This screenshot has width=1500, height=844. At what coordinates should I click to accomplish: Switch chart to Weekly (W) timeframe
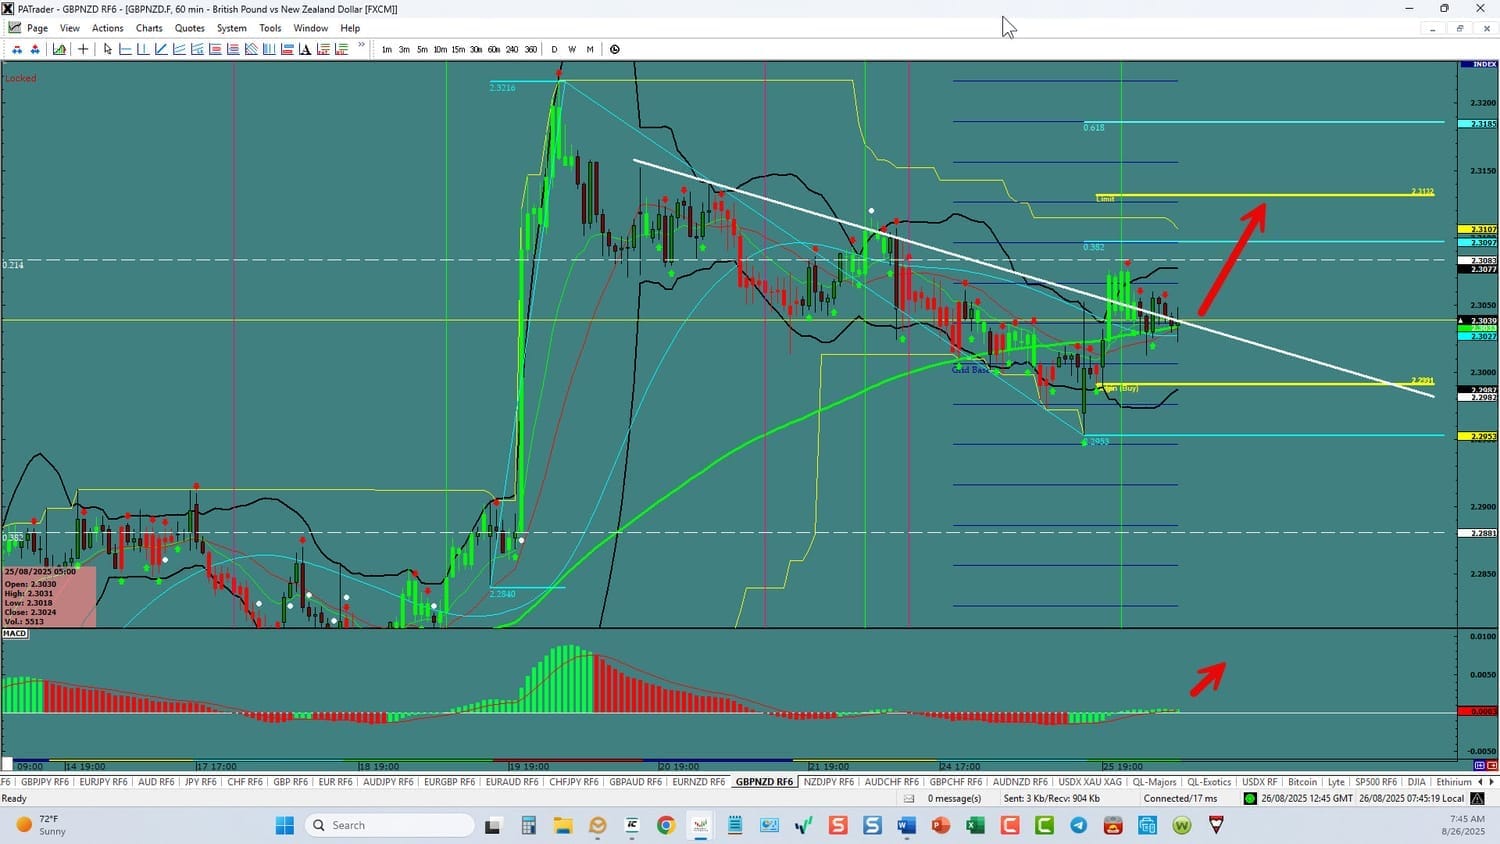(572, 49)
